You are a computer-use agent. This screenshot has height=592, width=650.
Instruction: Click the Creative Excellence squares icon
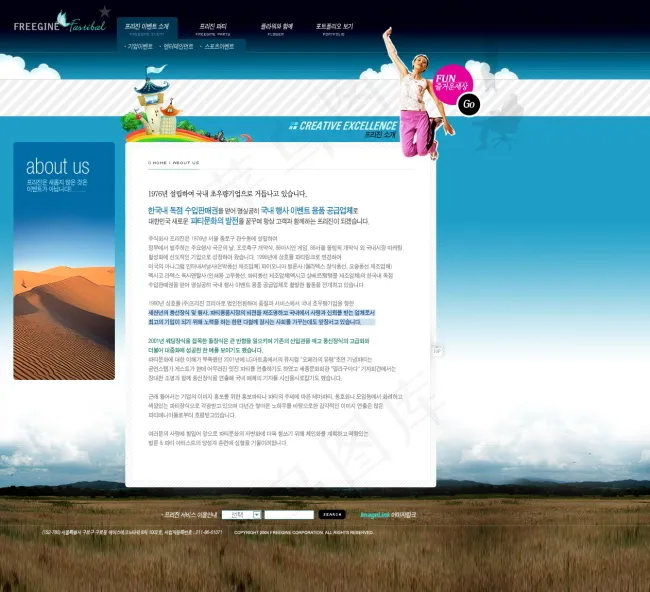tap(292, 126)
